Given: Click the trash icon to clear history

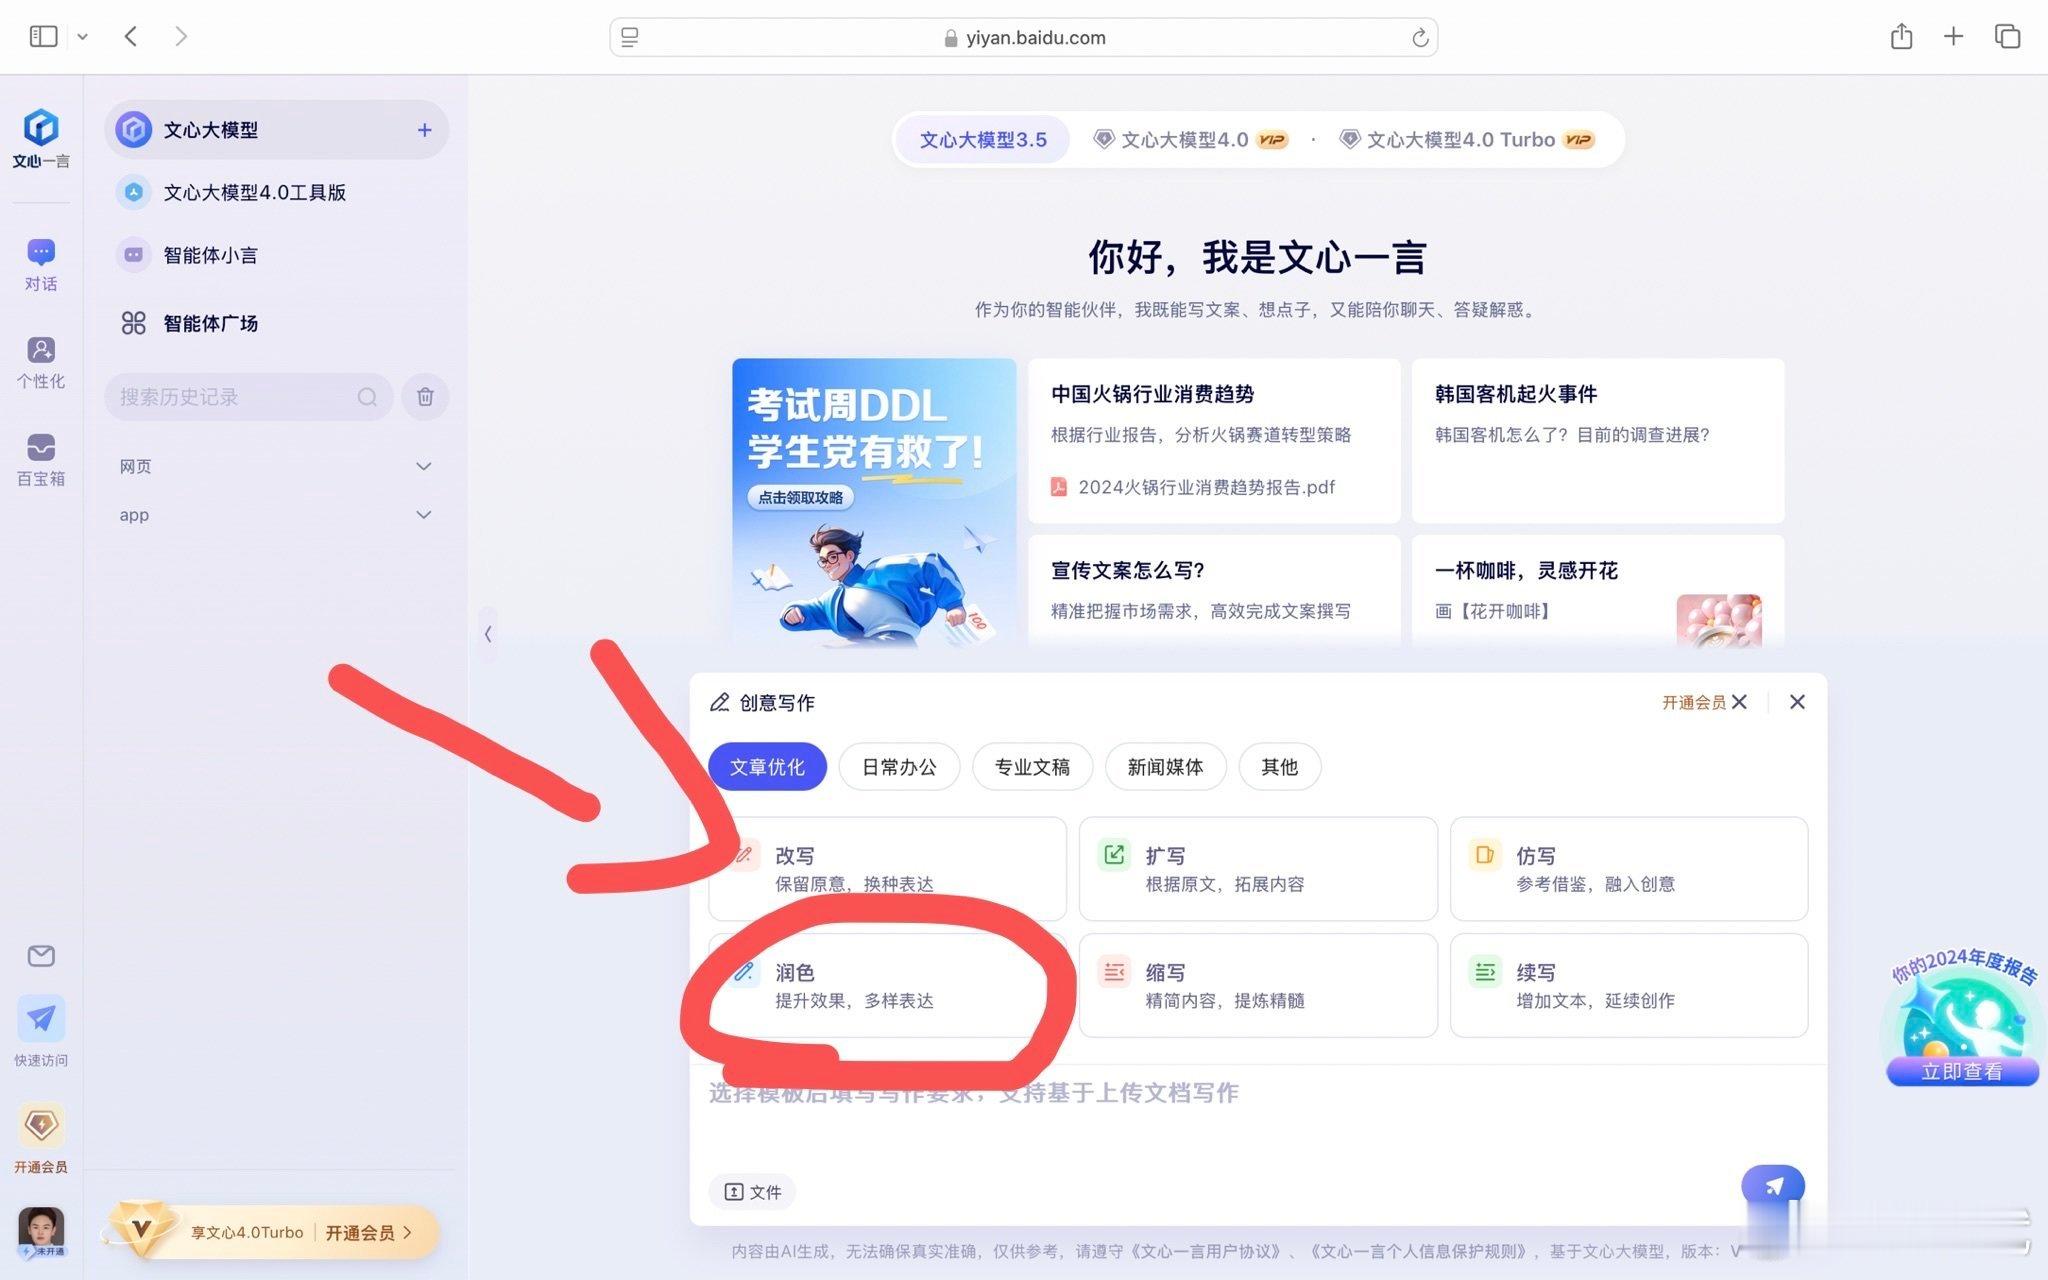Looking at the screenshot, I should click(425, 397).
